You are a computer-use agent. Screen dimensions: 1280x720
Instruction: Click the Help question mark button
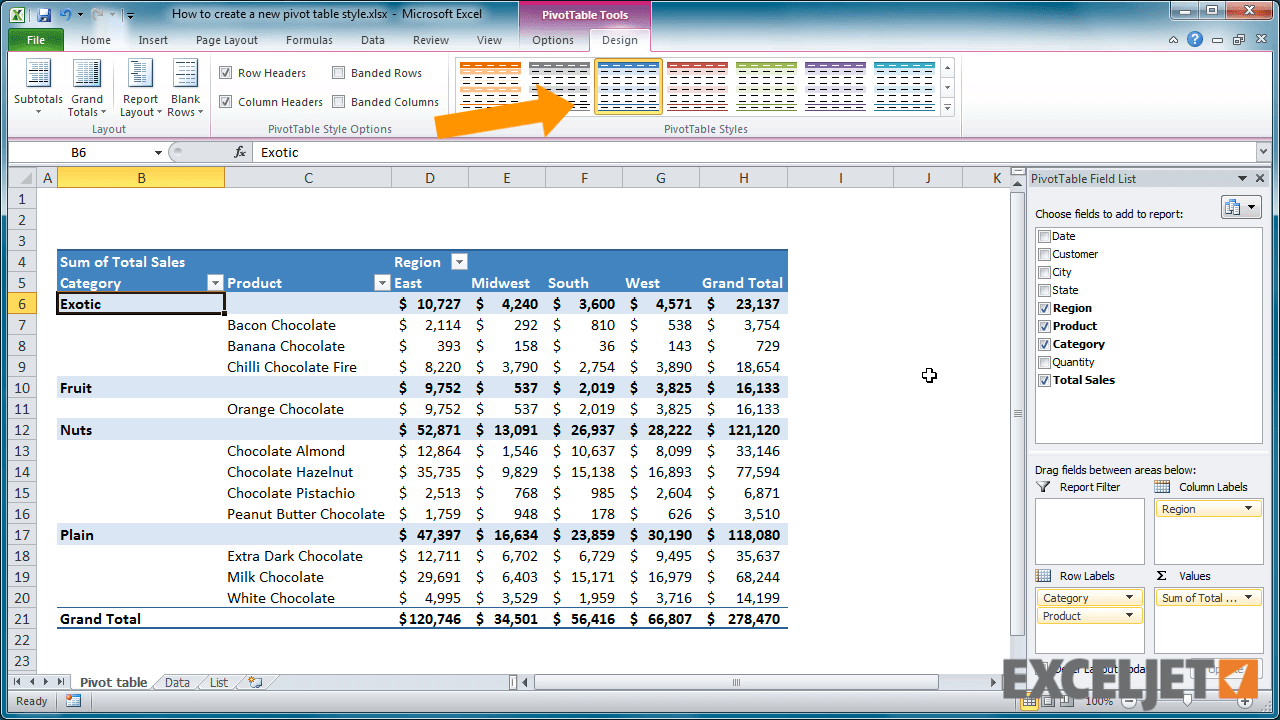coord(1196,39)
